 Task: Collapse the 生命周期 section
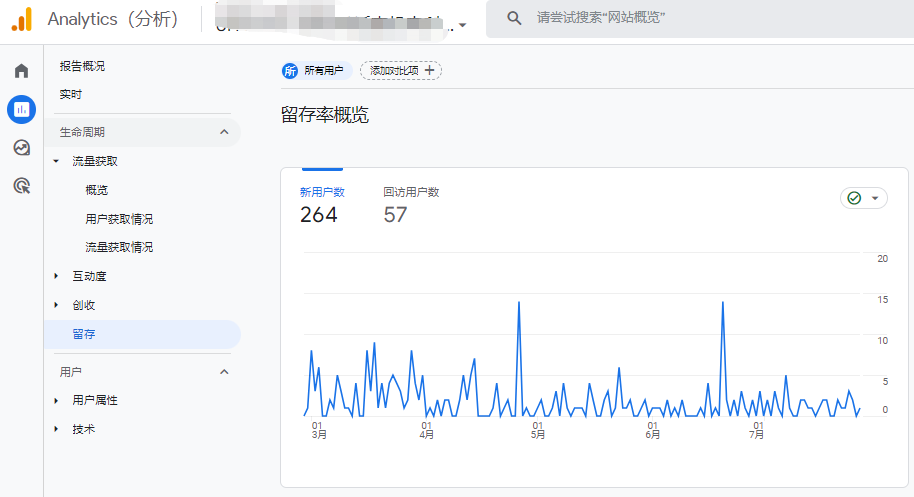(224, 132)
